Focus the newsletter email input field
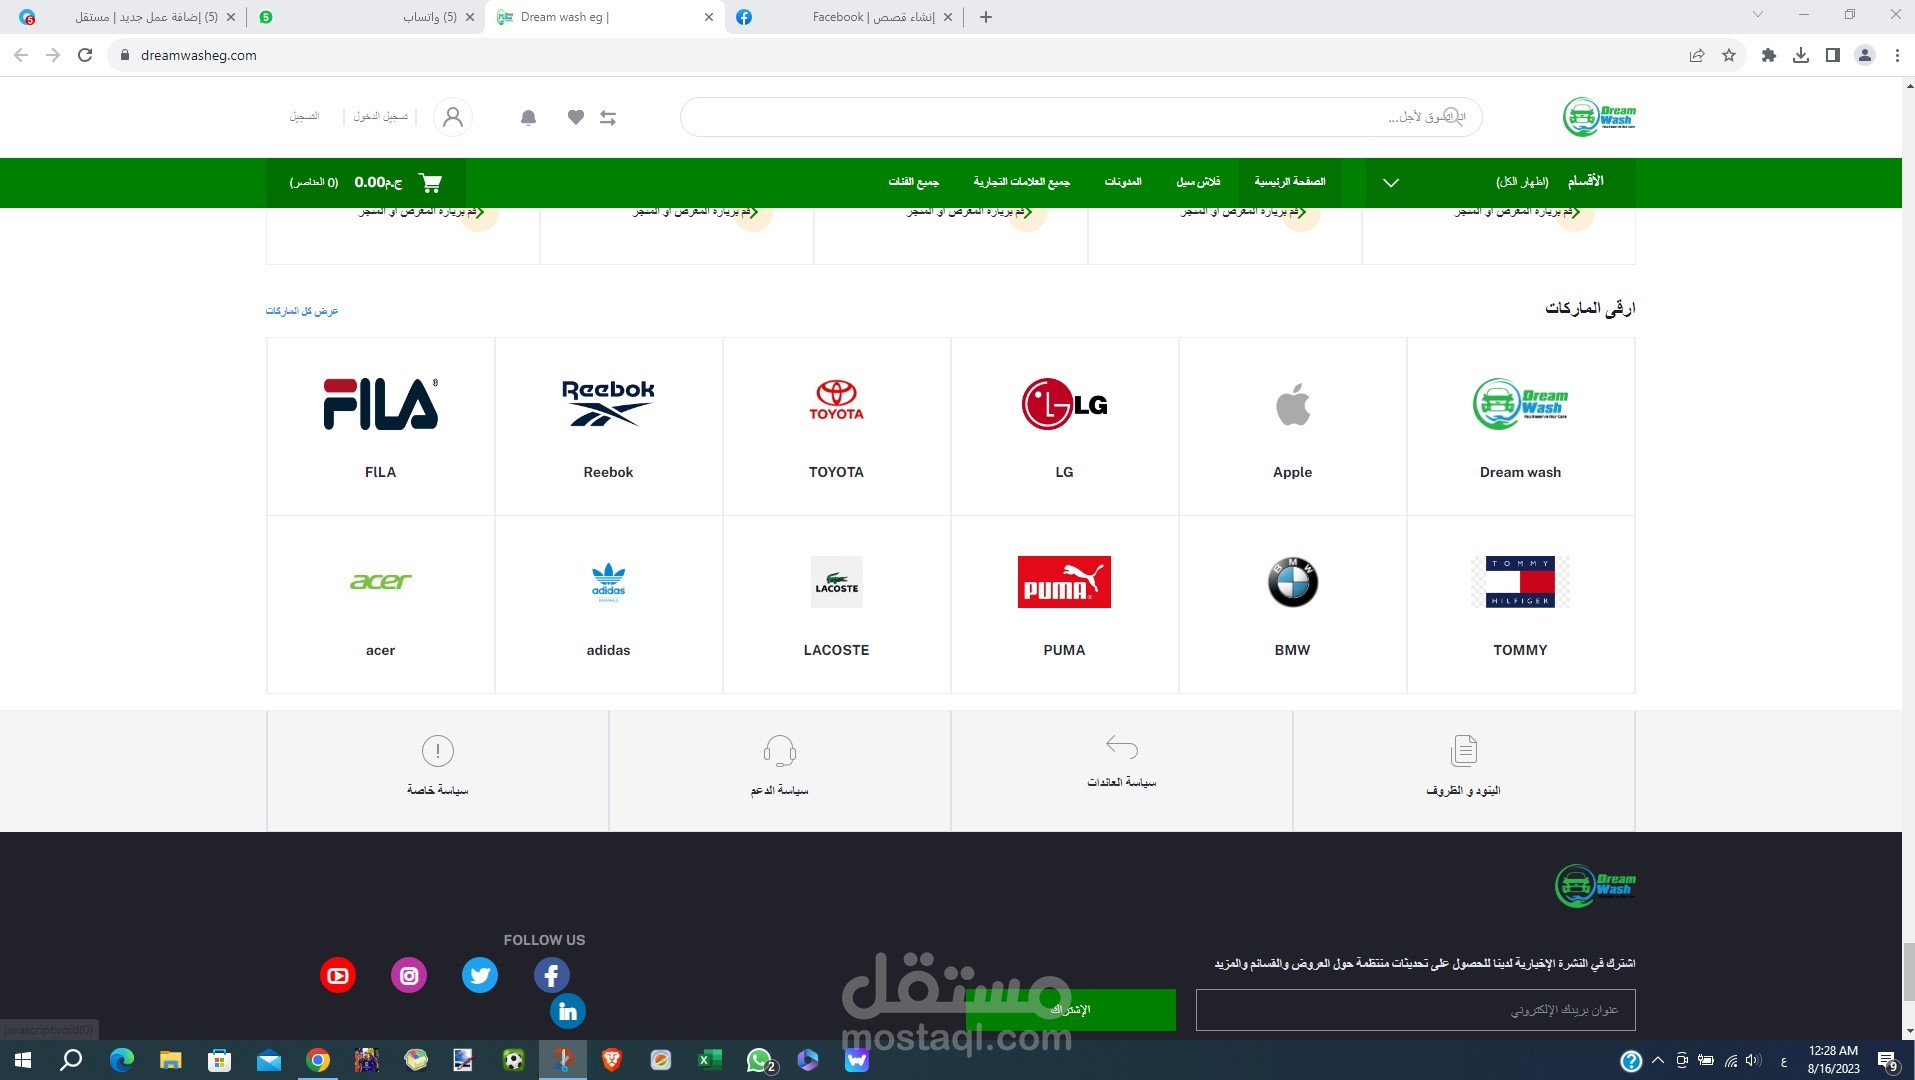Viewport: 1915px width, 1080px height. tap(1416, 1010)
